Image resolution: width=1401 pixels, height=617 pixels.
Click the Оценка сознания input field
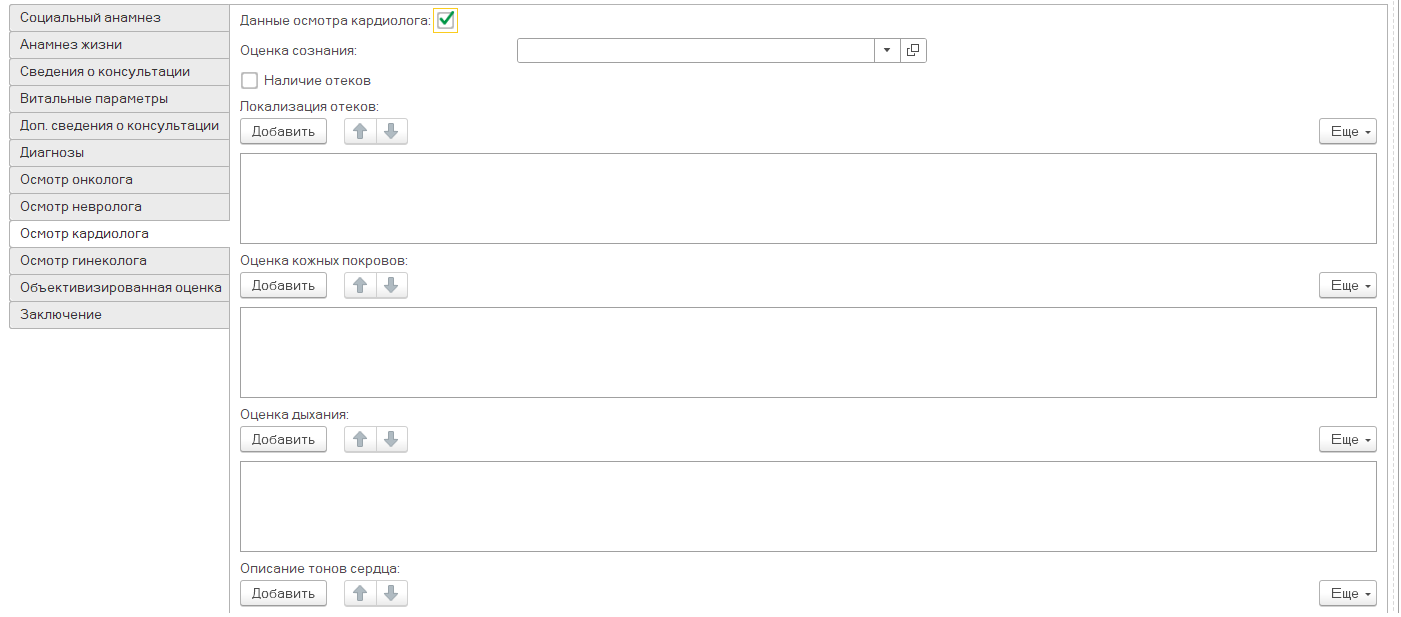(x=695, y=51)
